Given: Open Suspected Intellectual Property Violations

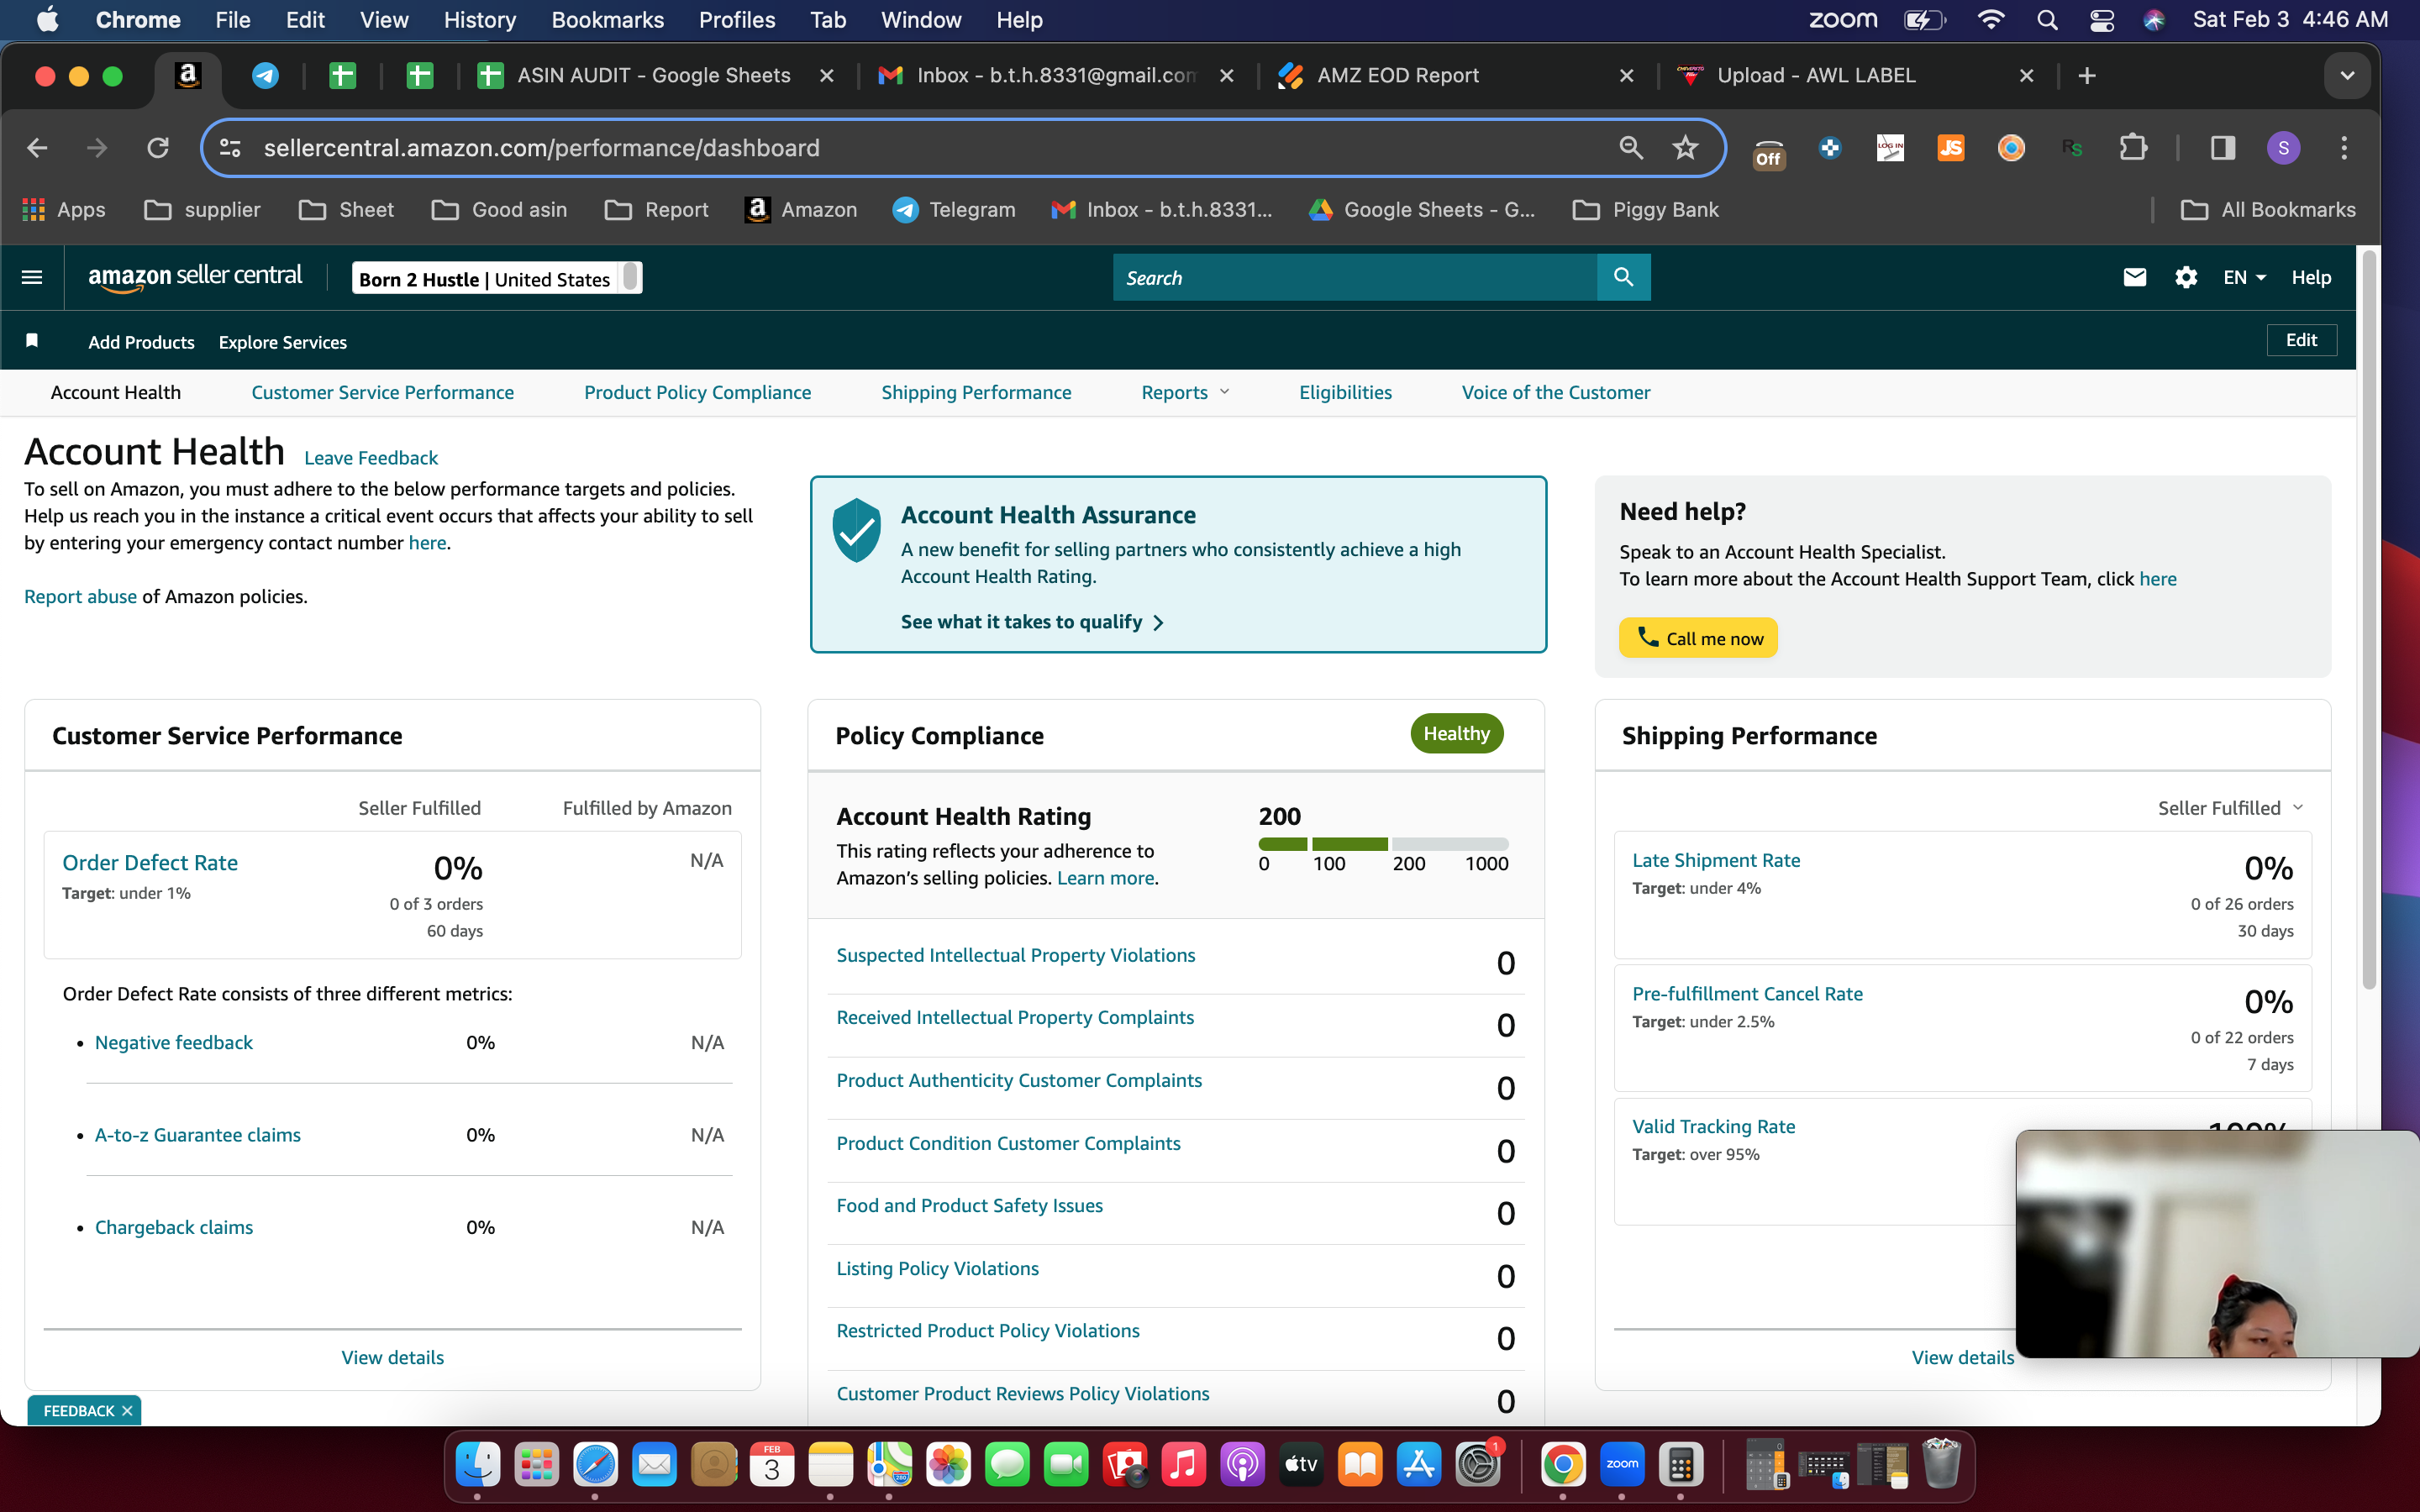Looking at the screenshot, I should pos(1016,955).
